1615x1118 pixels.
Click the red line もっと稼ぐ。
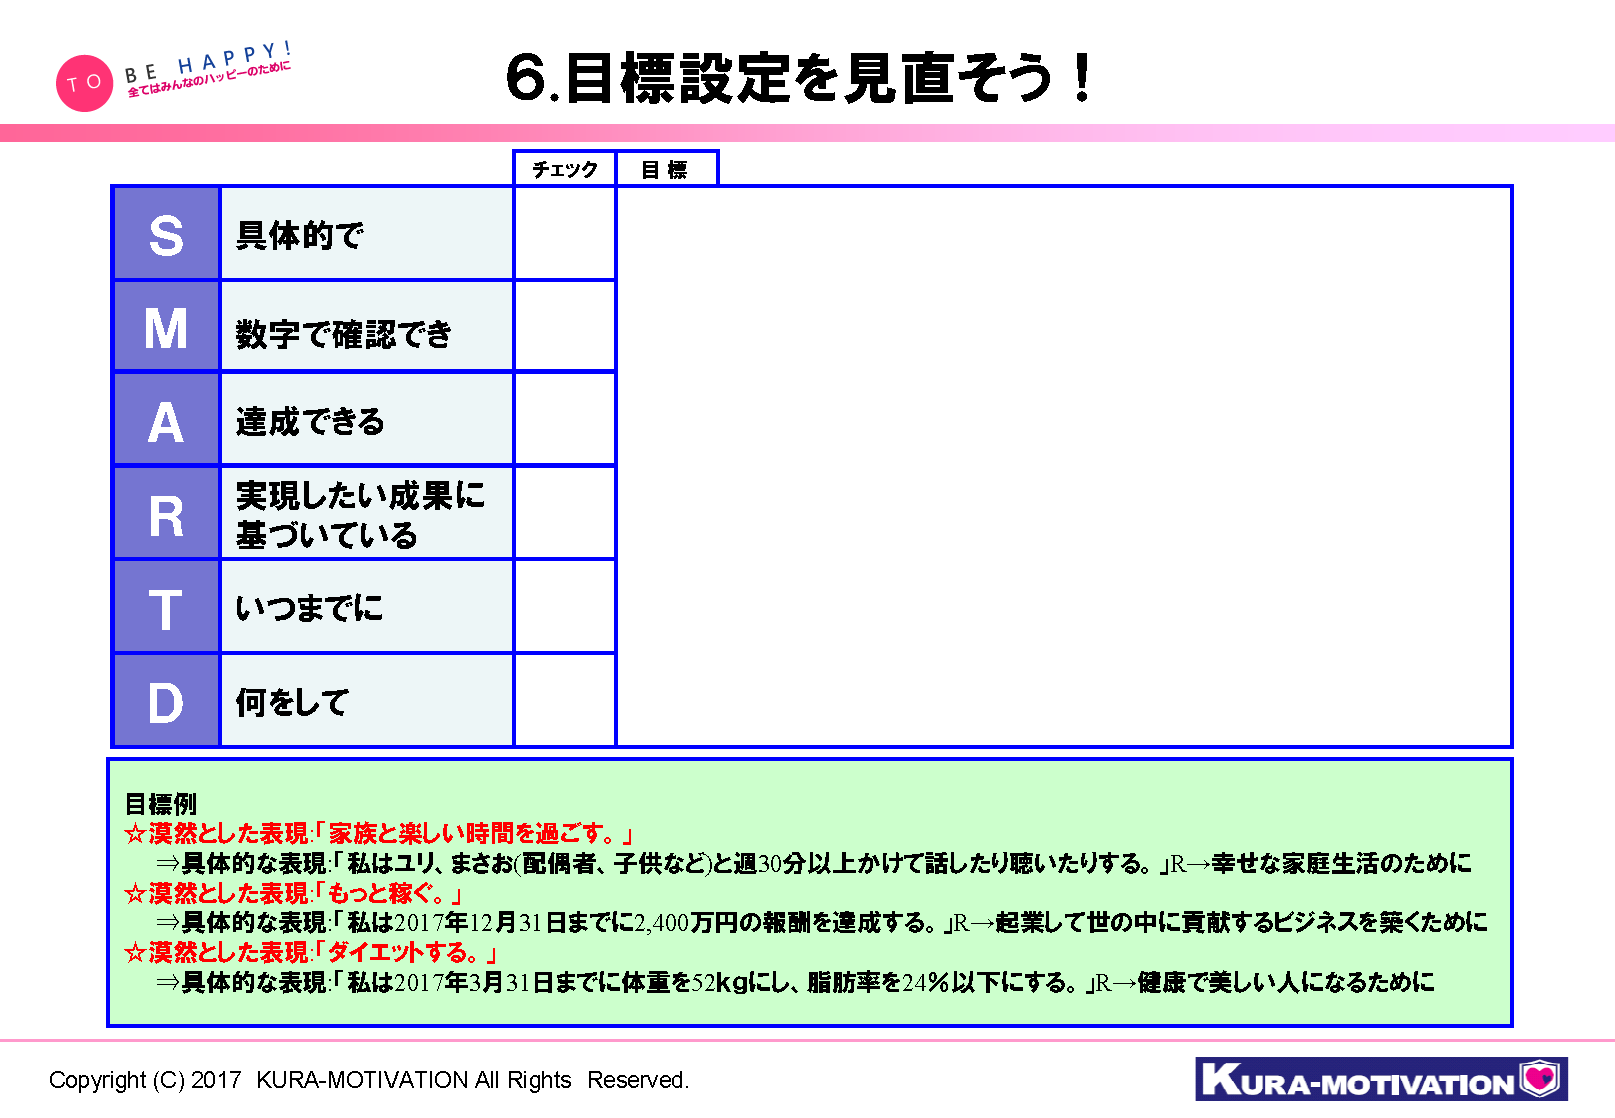(293, 893)
